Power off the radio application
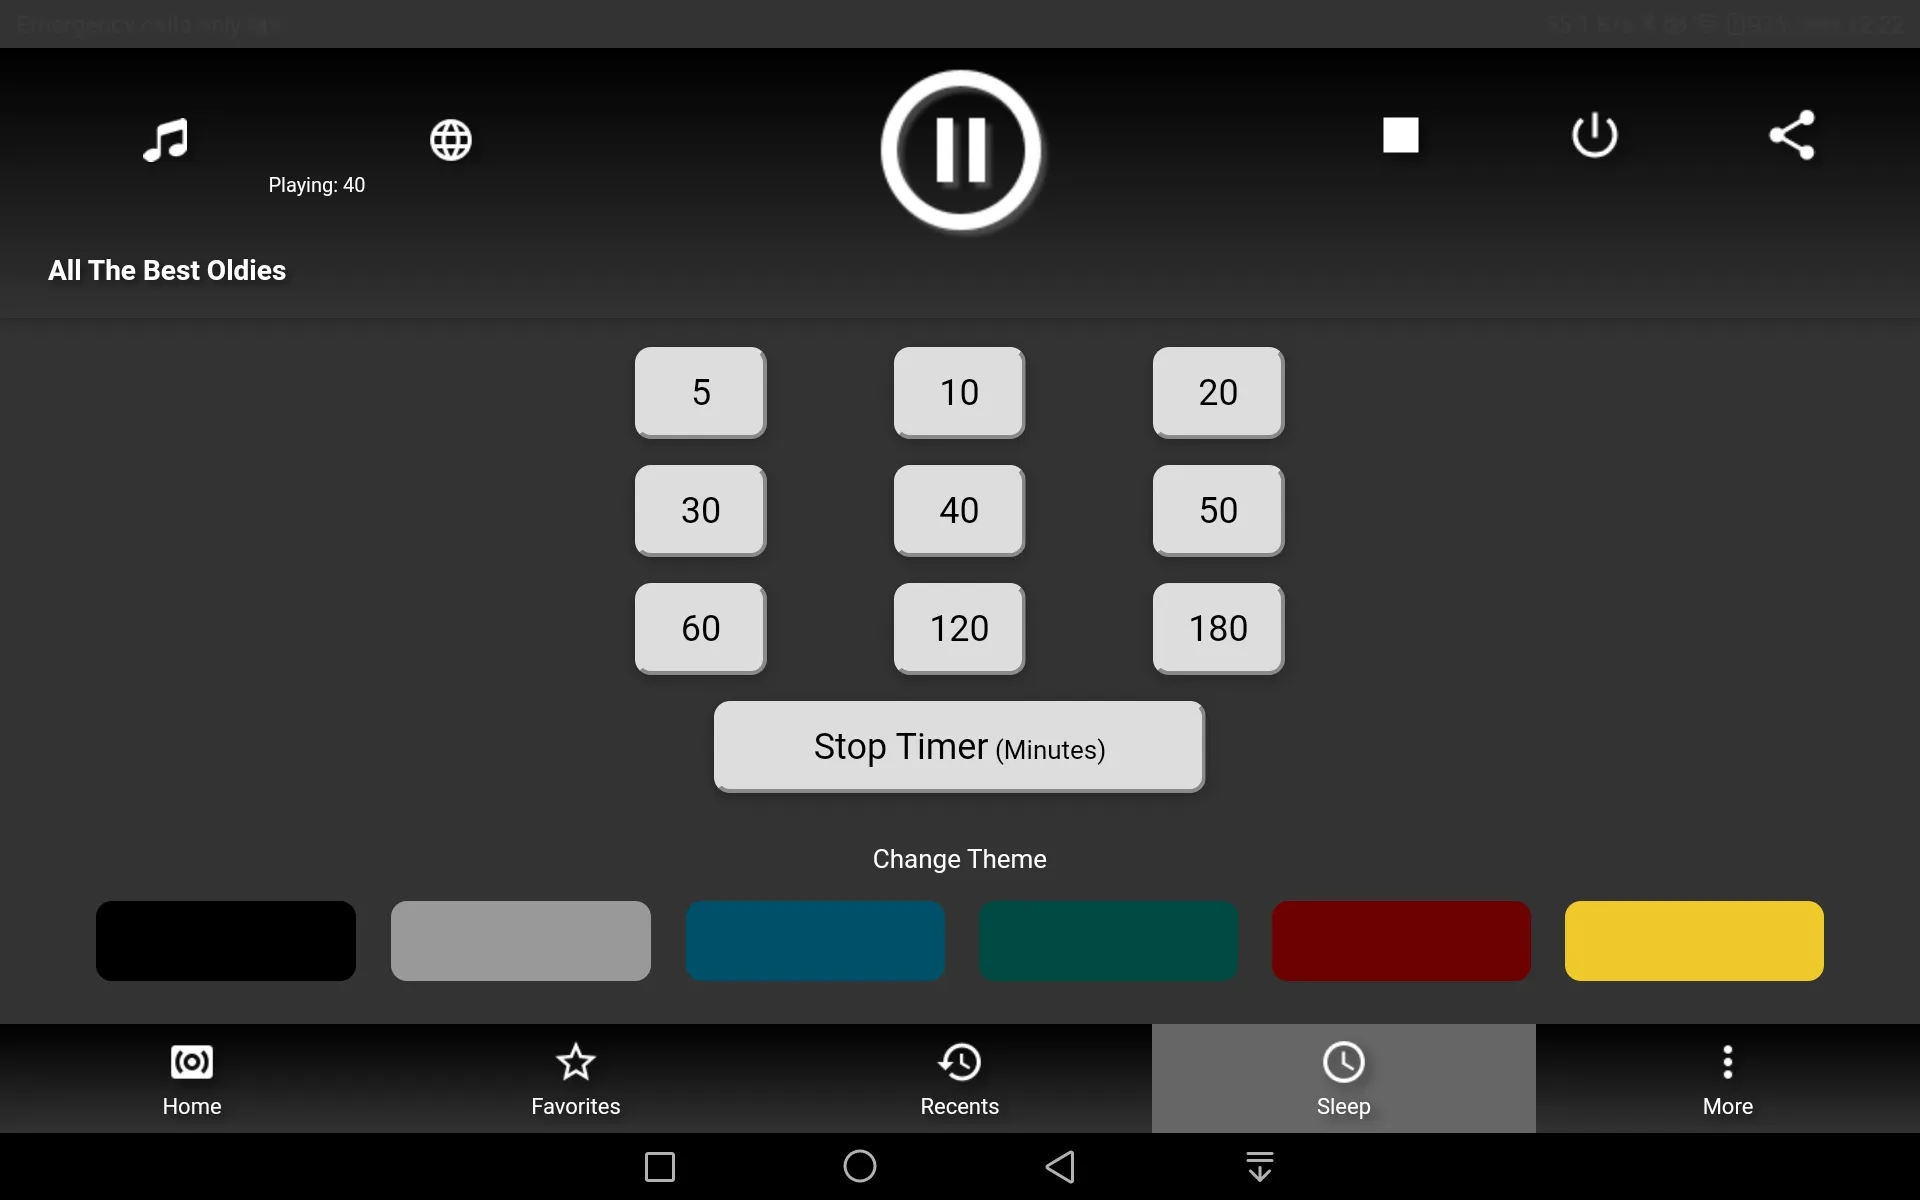This screenshot has height=1200, width=1920. pos(1595,134)
